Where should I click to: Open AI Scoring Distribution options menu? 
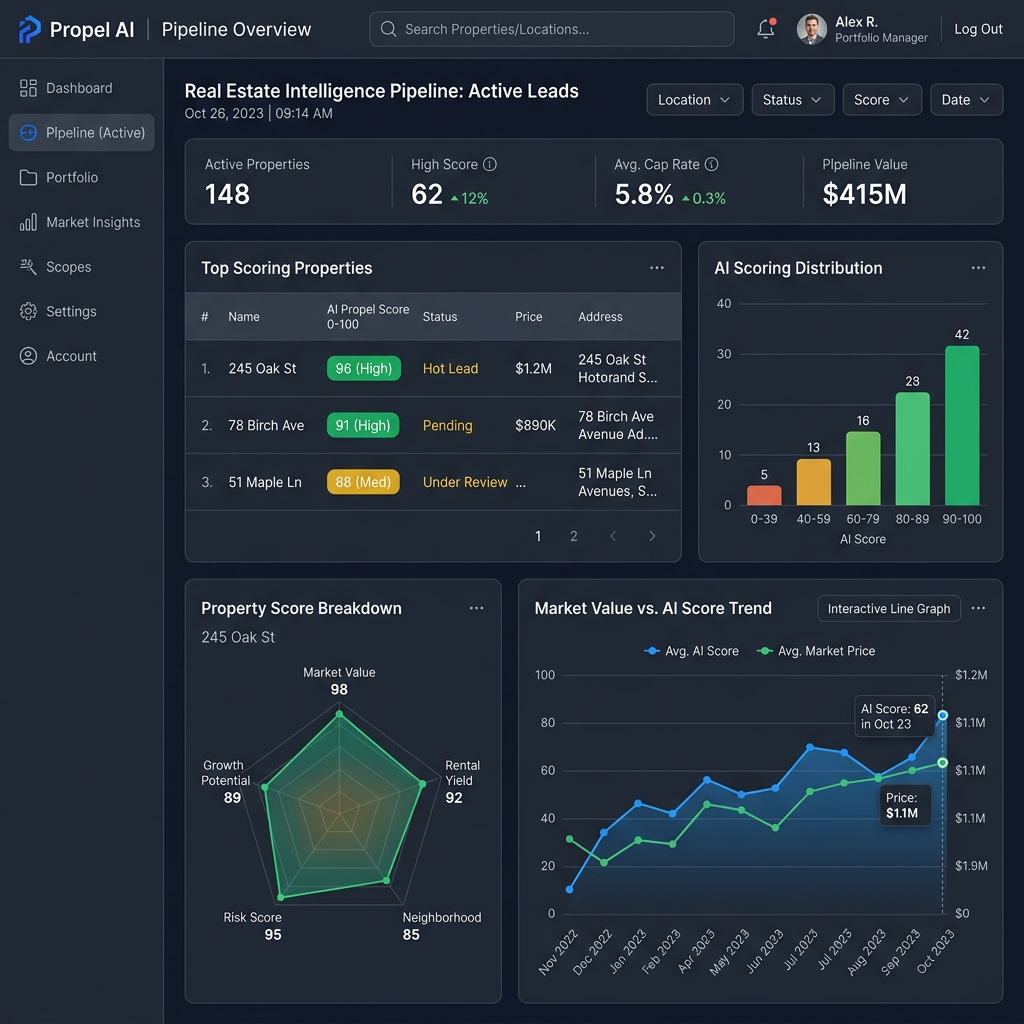[x=978, y=268]
